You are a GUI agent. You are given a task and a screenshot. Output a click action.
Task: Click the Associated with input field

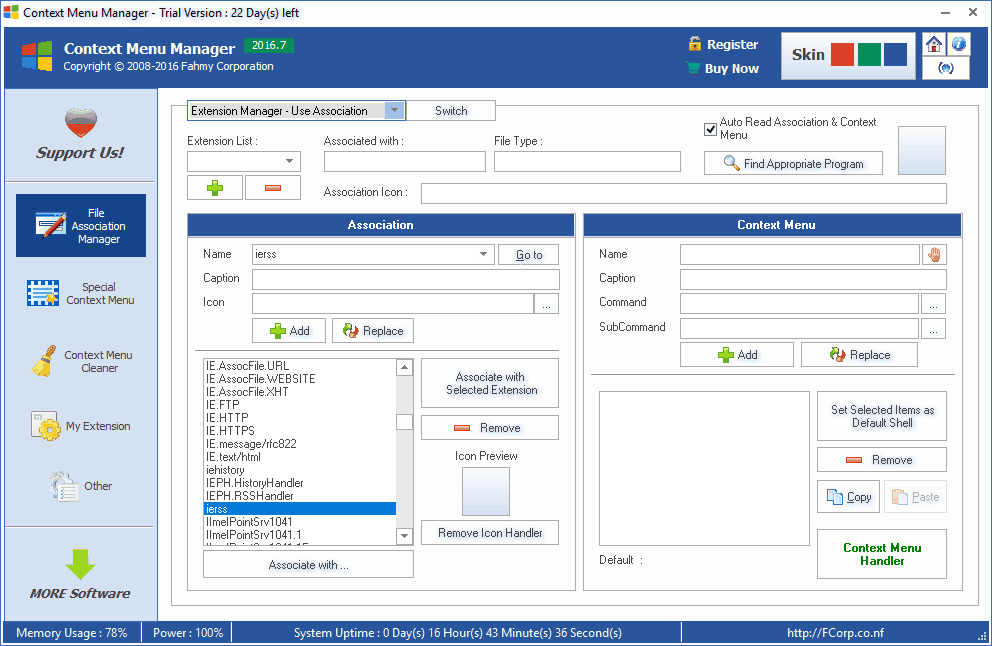pyautogui.click(x=405, y=161)
